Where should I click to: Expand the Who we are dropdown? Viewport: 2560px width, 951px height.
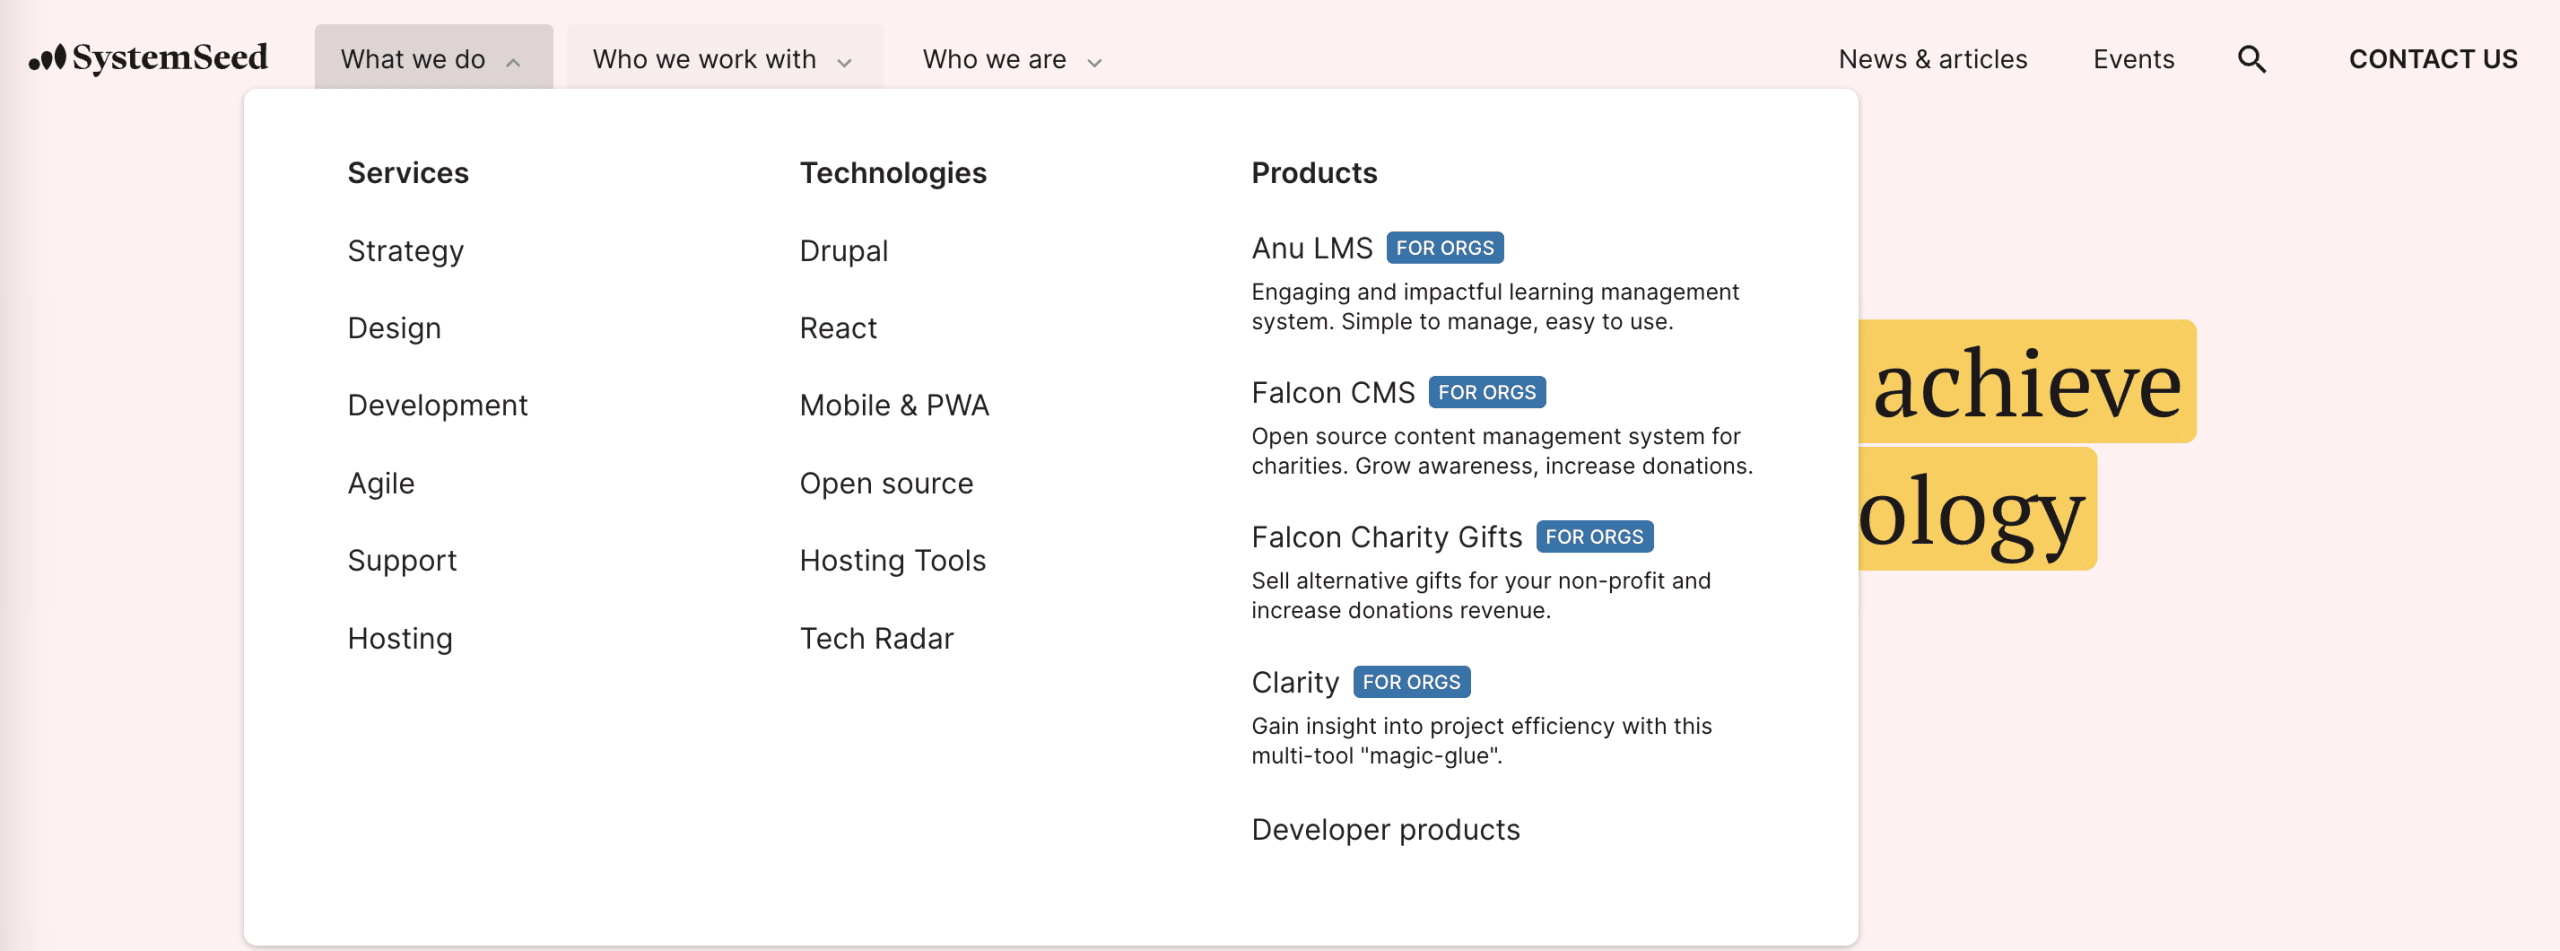(x=1011, y=59)
